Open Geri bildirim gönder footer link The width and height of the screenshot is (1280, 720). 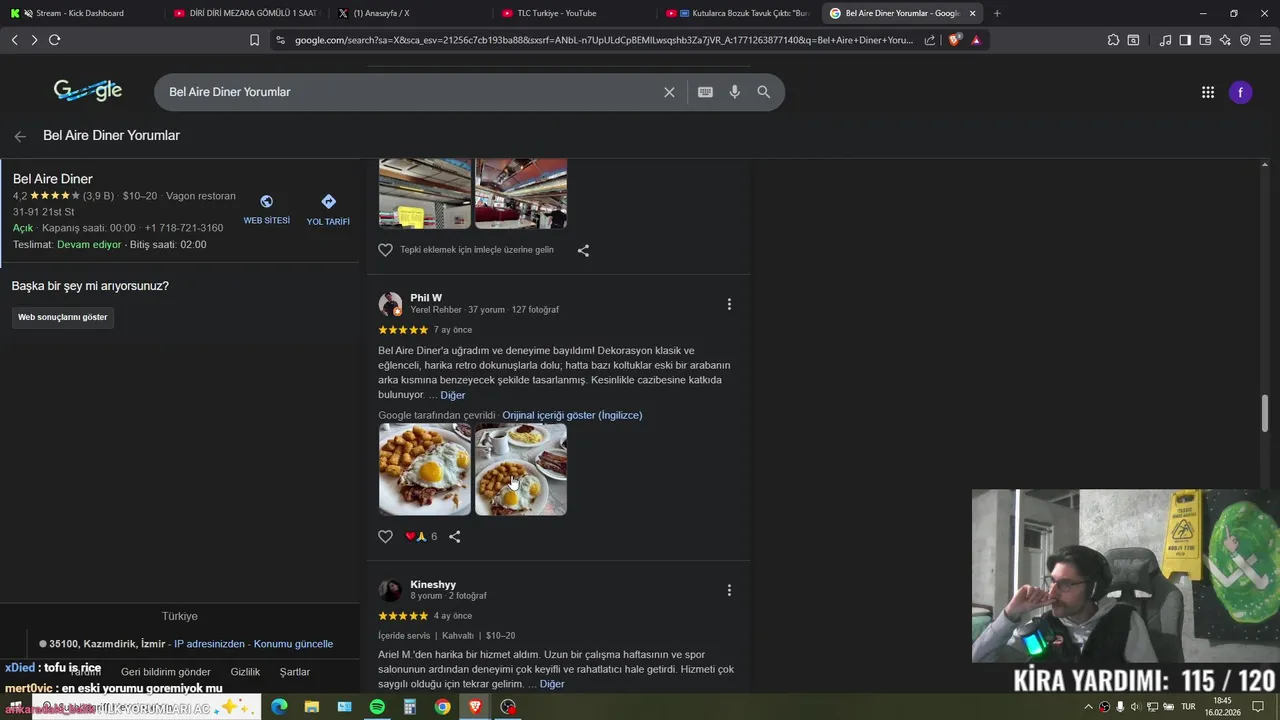coord(166,672)
